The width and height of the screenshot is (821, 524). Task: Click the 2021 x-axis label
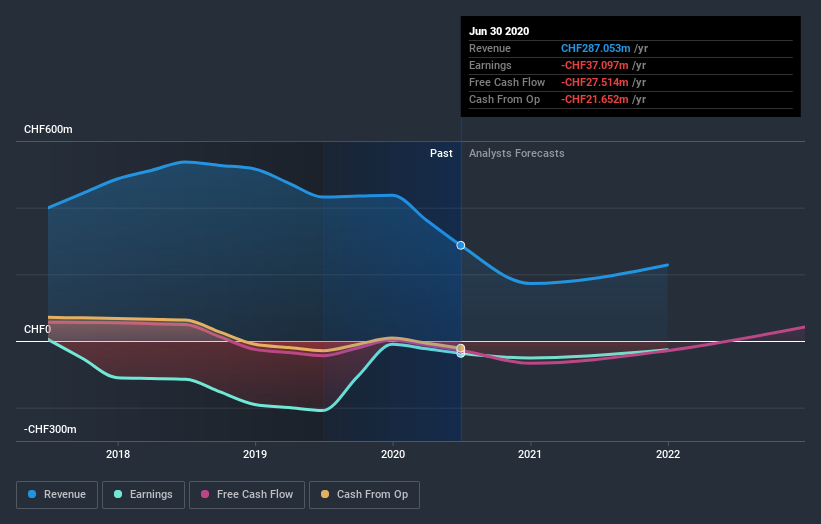click(530, 454)
